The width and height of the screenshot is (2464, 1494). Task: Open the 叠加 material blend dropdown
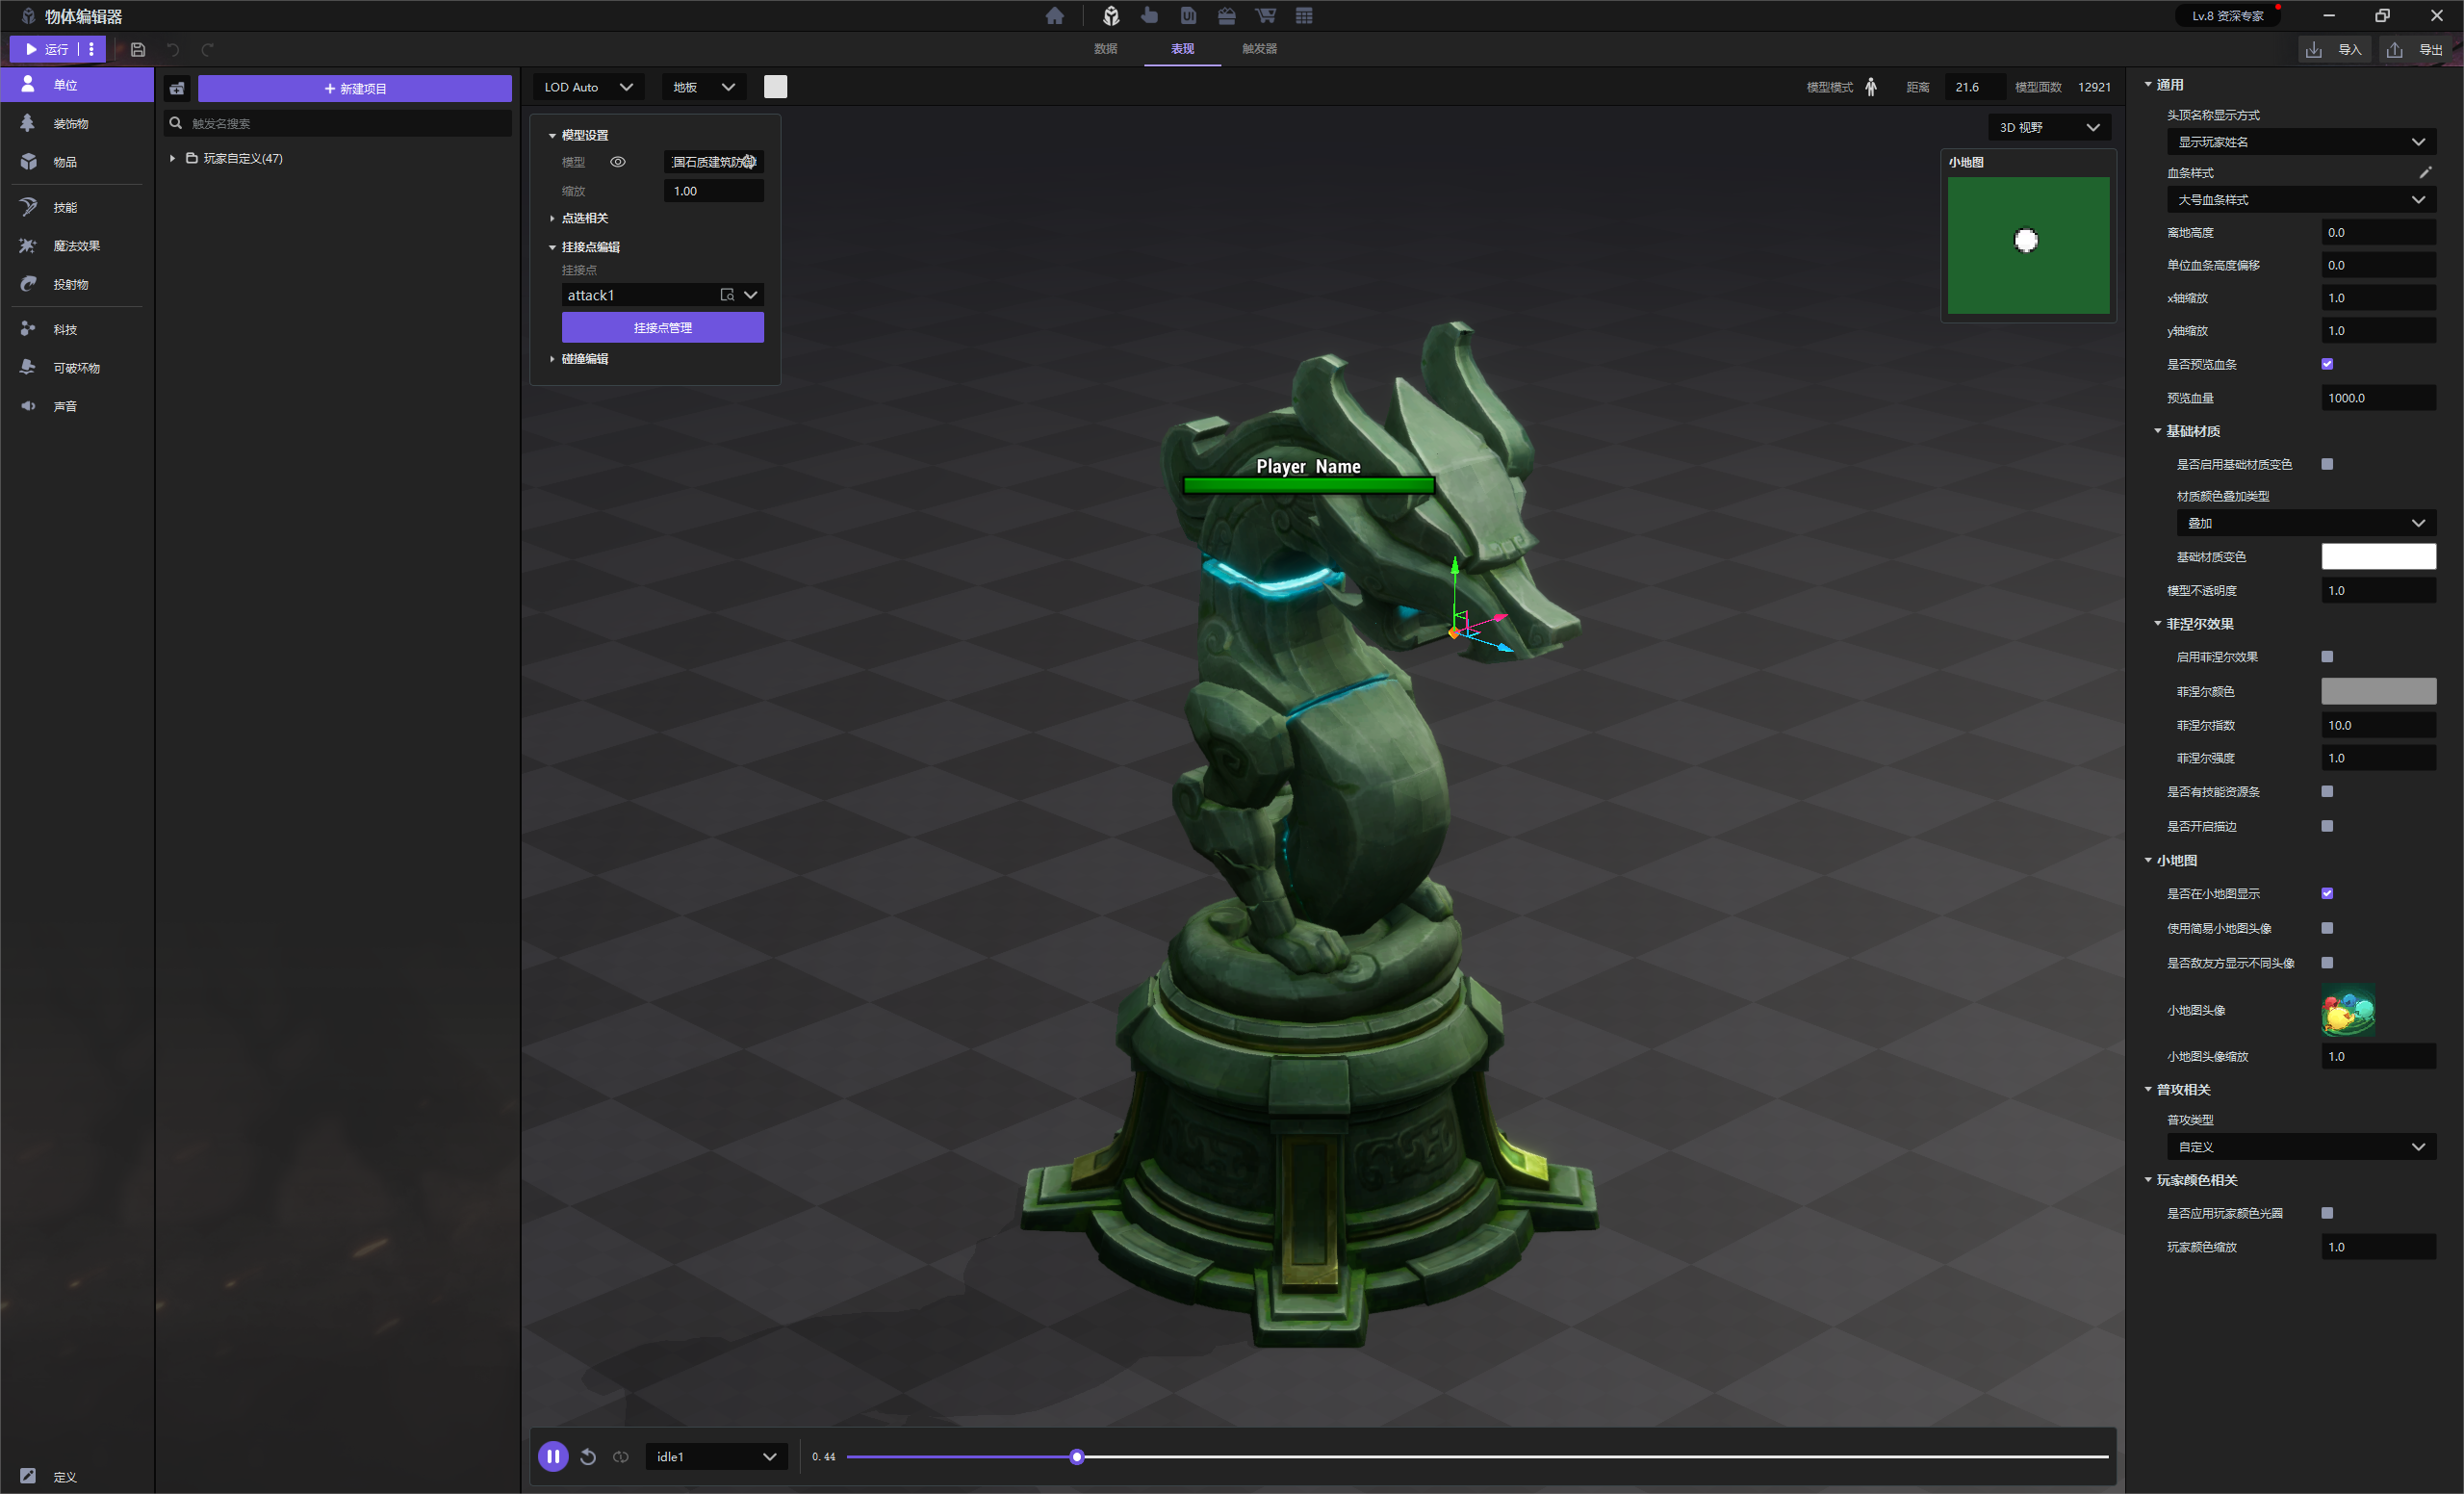click(2306, 523)
